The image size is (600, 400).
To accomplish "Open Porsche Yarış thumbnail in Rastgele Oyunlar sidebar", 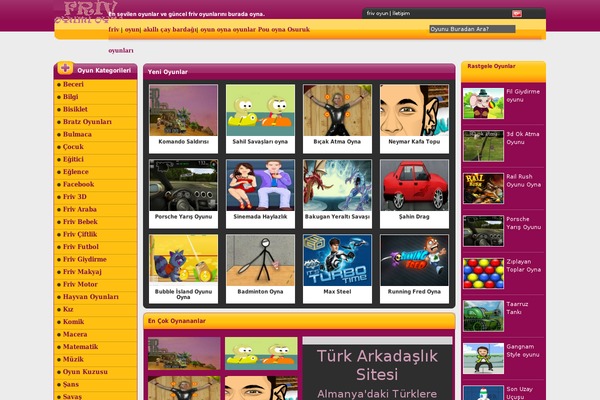I will [483, 231].
